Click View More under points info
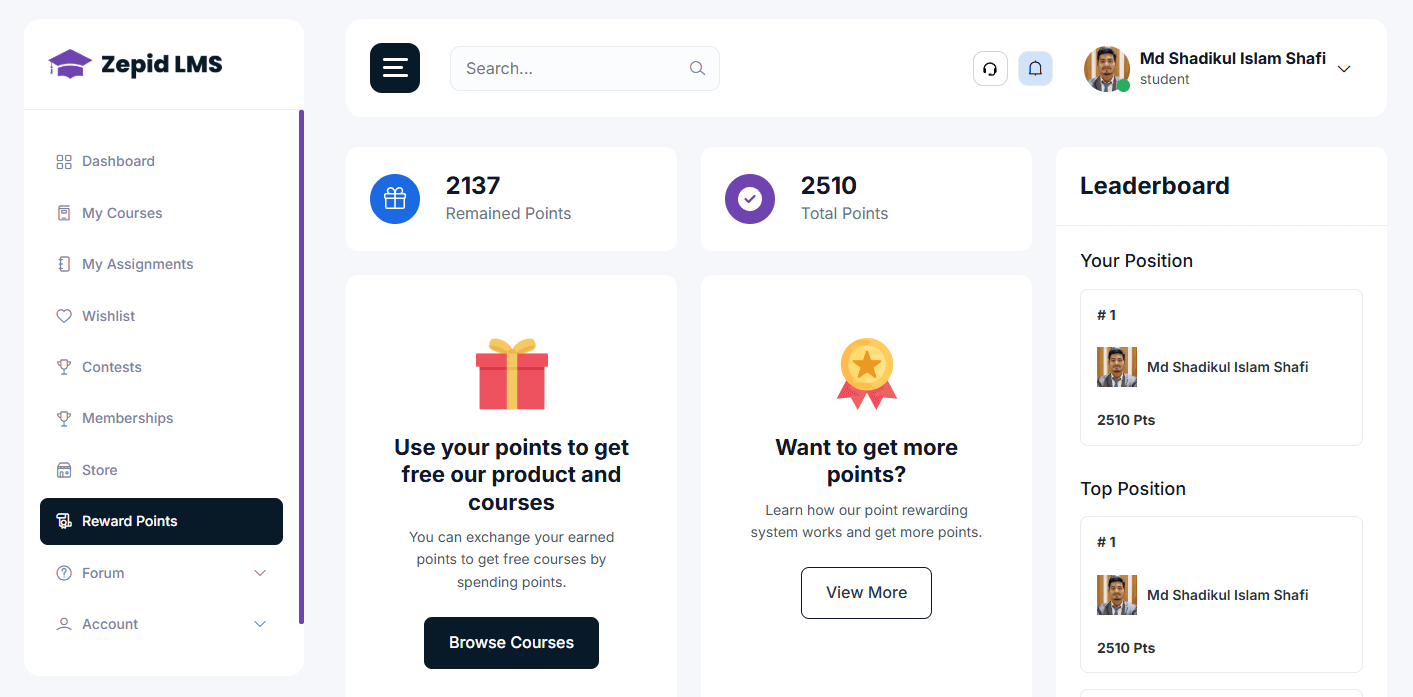 pos(866,592)
